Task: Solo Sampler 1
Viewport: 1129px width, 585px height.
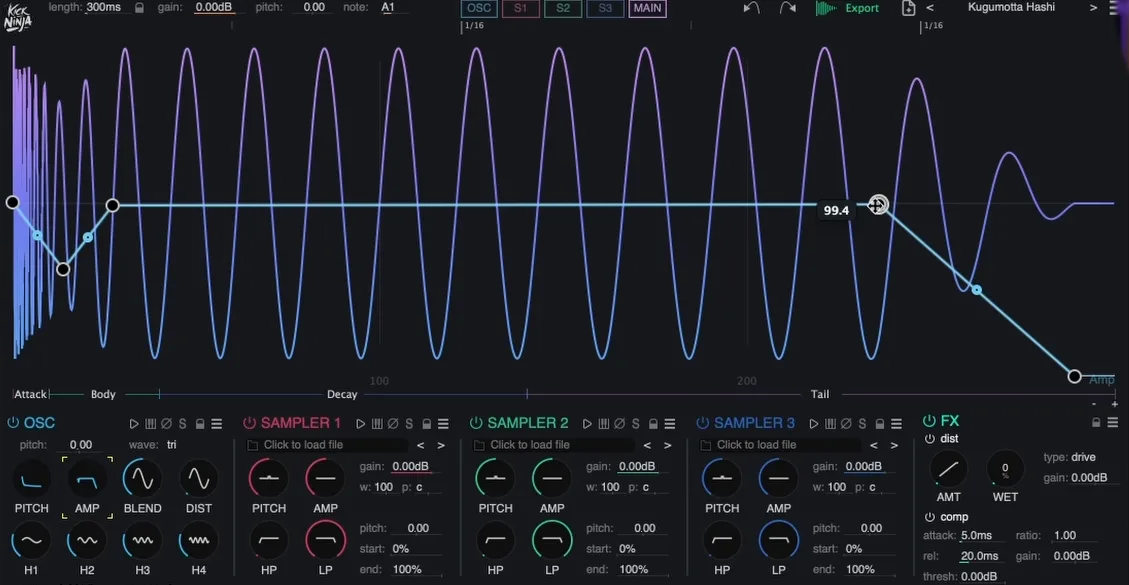Action: click(x=409, y=424)
